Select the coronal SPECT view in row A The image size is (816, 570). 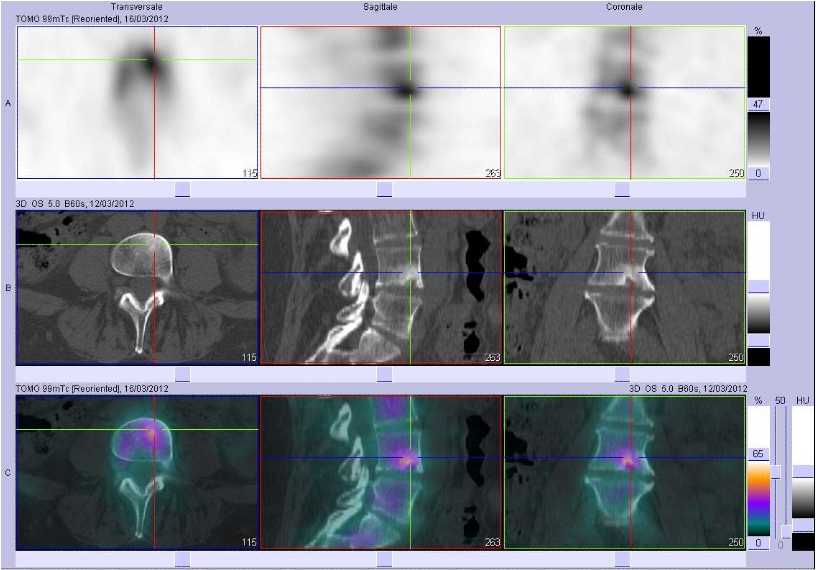point(624,103)
